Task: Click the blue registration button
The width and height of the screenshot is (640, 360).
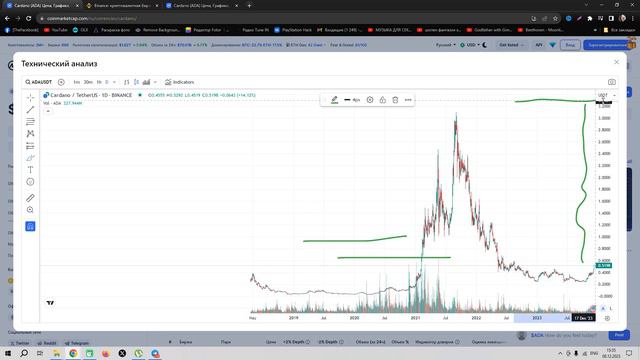Action: pos(607,45)
